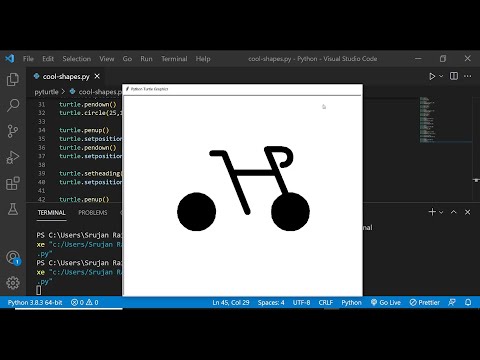The image size is (480, 360).
Task: Run Python file with play button
Action: point(432,76)
